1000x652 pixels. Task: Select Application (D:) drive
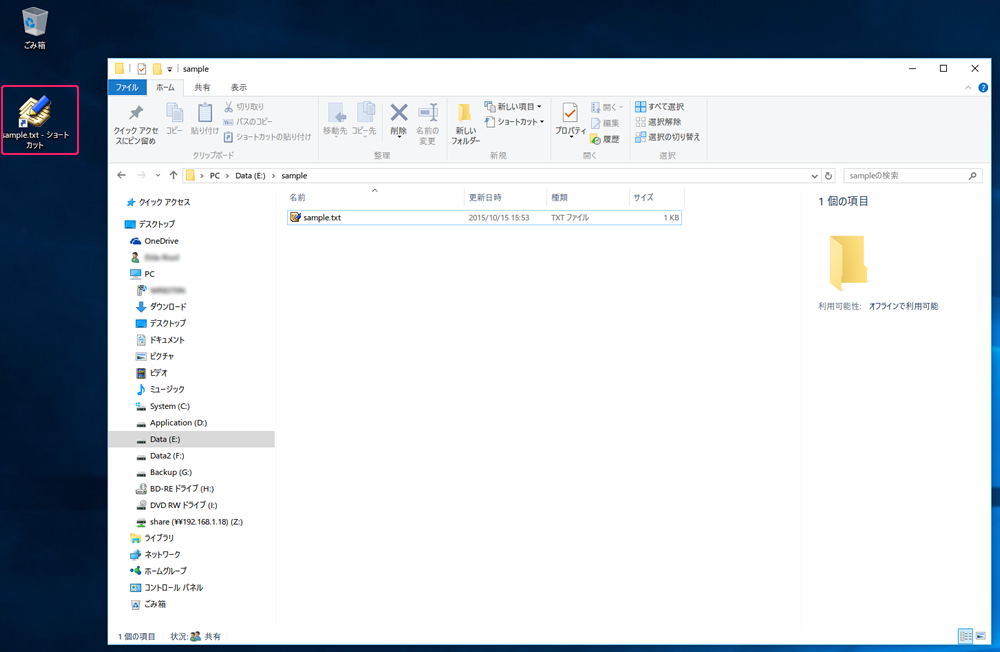172,423
